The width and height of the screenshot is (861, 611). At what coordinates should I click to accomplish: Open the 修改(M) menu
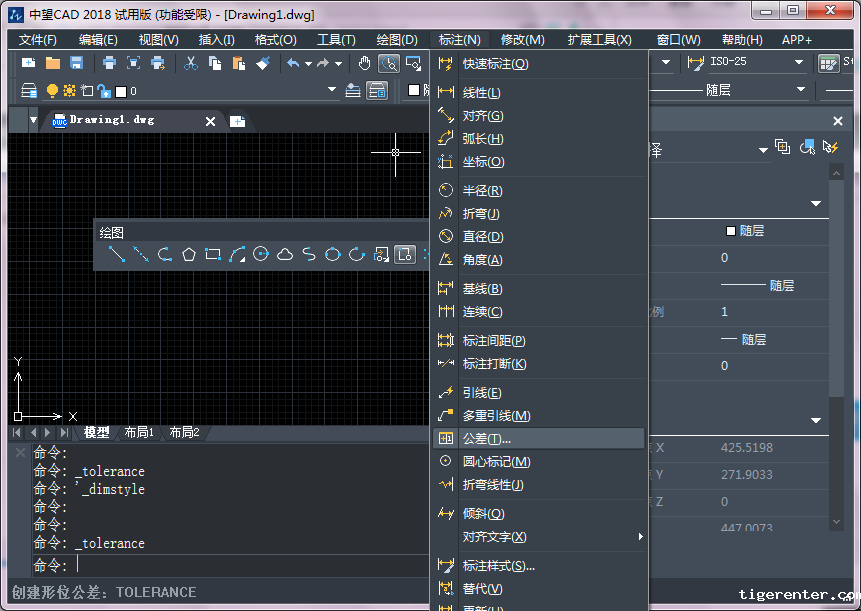522,40
